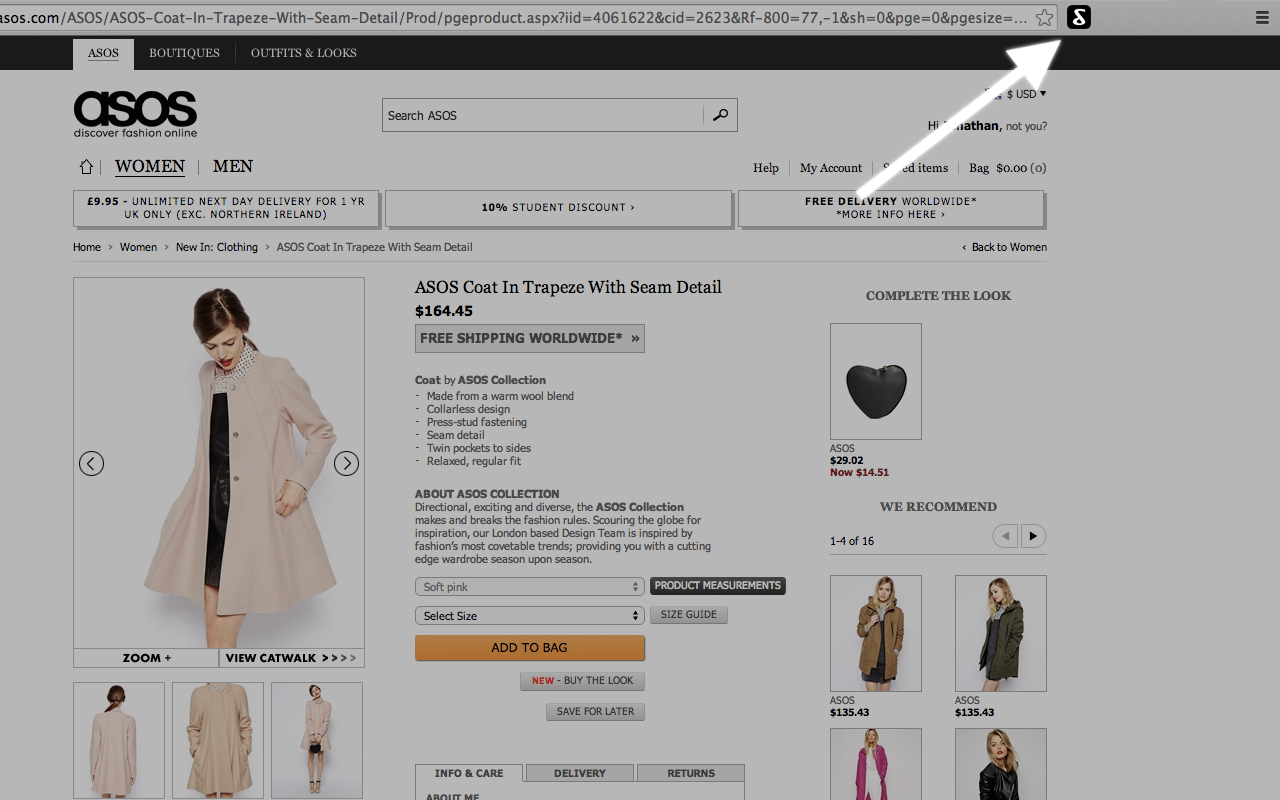This screenshot has width=1280, height=800.
Task: Click Free Delivery Worldwide info banner
Action: click(891, 208)
